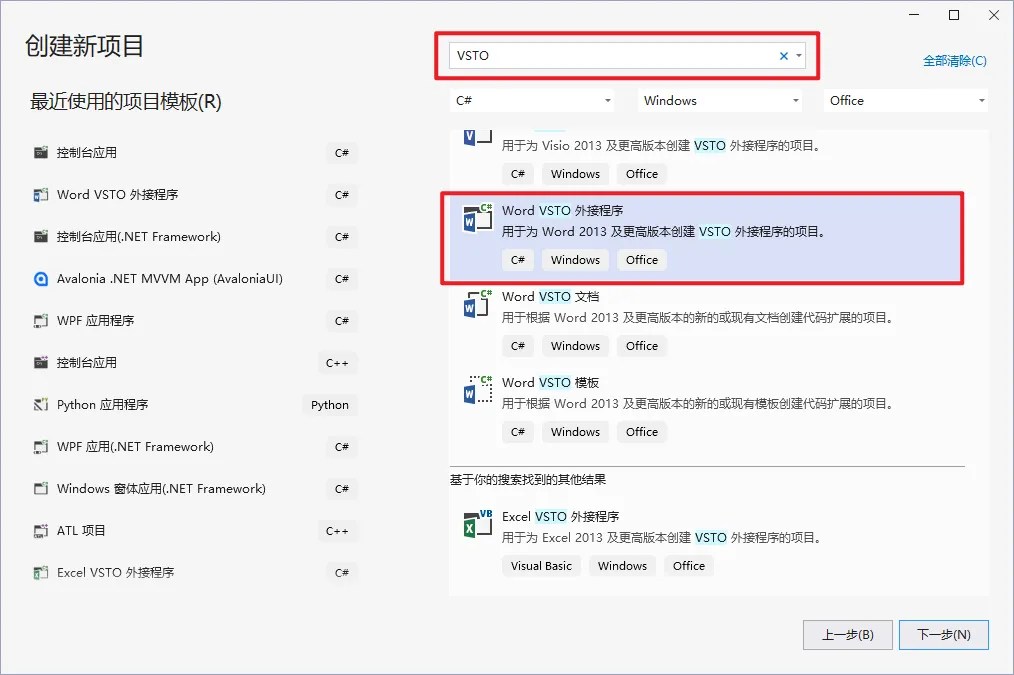Click the Word VSTO 模板 result icon
Viewport: 1014px width, 675px height.
pos(478,390)
